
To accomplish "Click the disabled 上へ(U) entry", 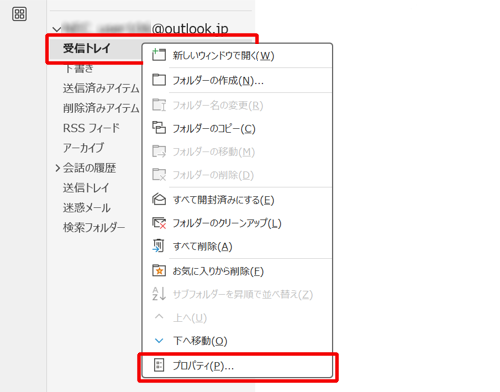I will tap(237, 318).
